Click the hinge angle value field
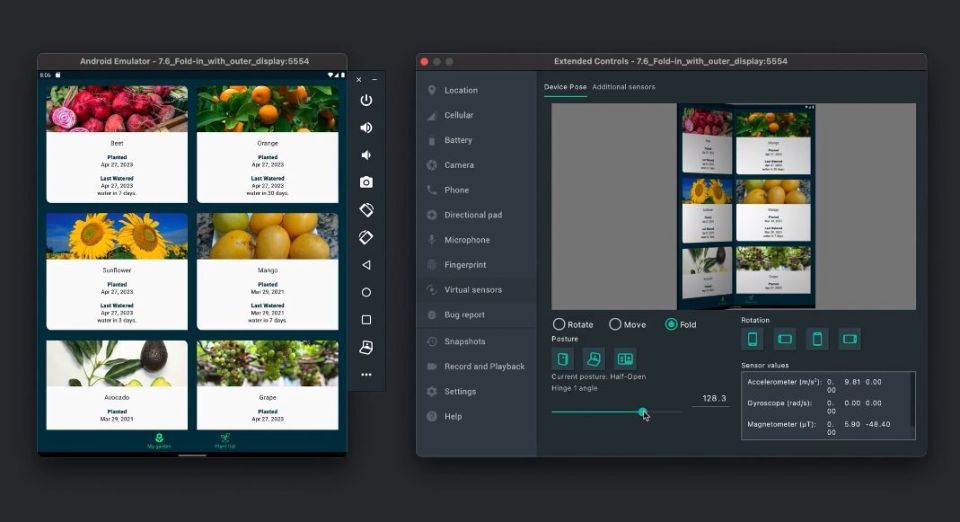 point(710,398)
